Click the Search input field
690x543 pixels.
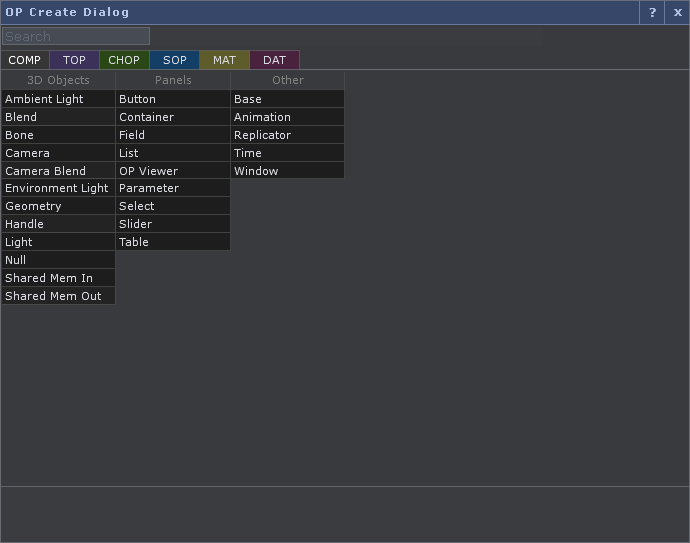[x=76, y=36]
